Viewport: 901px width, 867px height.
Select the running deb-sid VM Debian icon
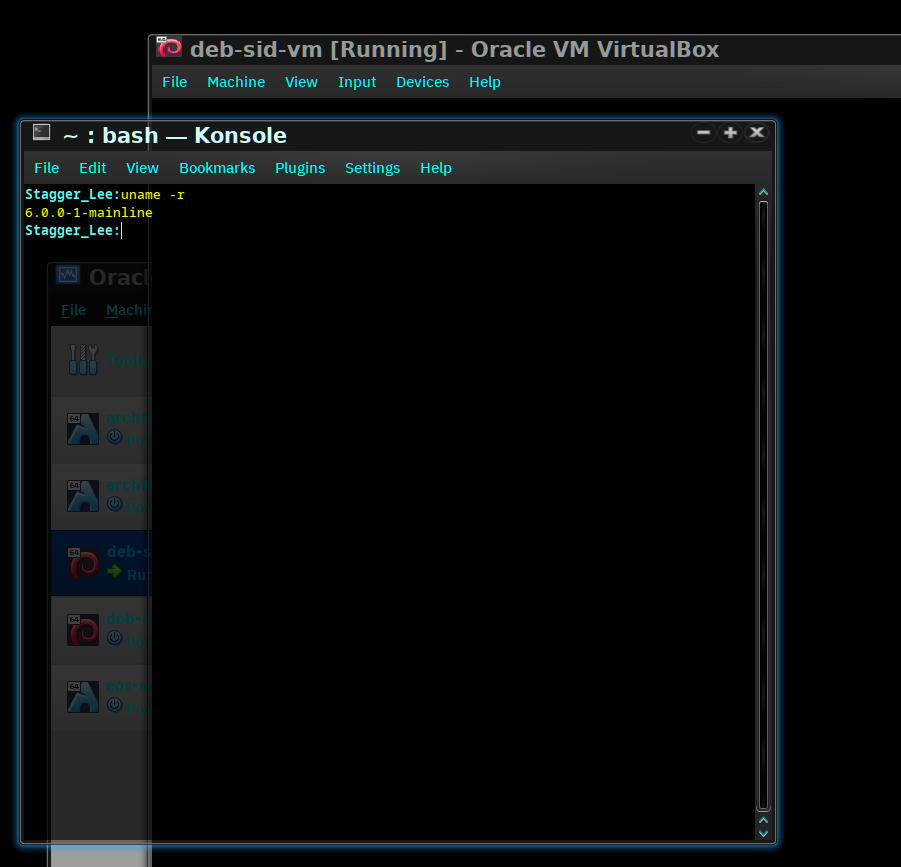pyautogui.click(x=83, y=562)
